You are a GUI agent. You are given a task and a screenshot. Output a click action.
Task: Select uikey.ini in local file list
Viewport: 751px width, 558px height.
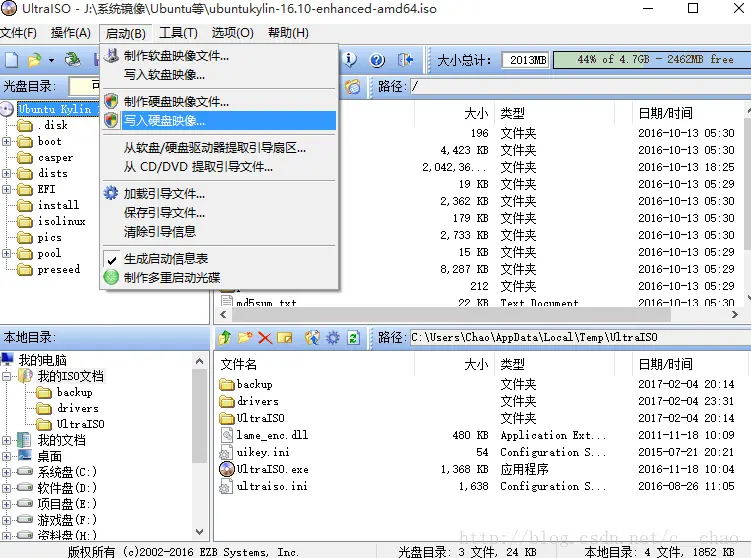[263, 452]
